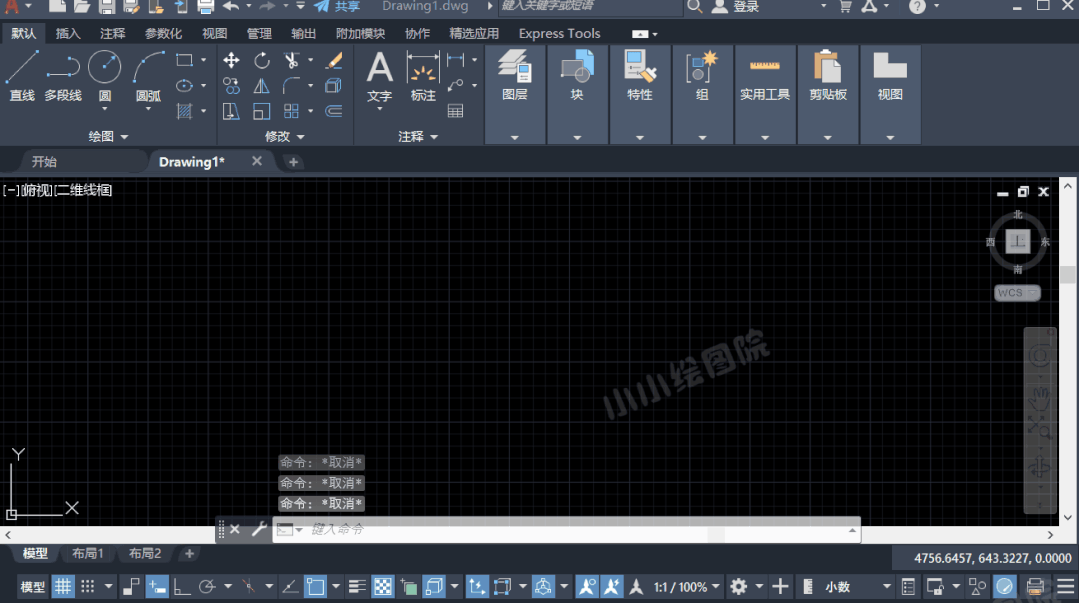Activate the Move tool
This screenshot has width=1079, height=603.
pyautogui.click(x=231, y=60)
